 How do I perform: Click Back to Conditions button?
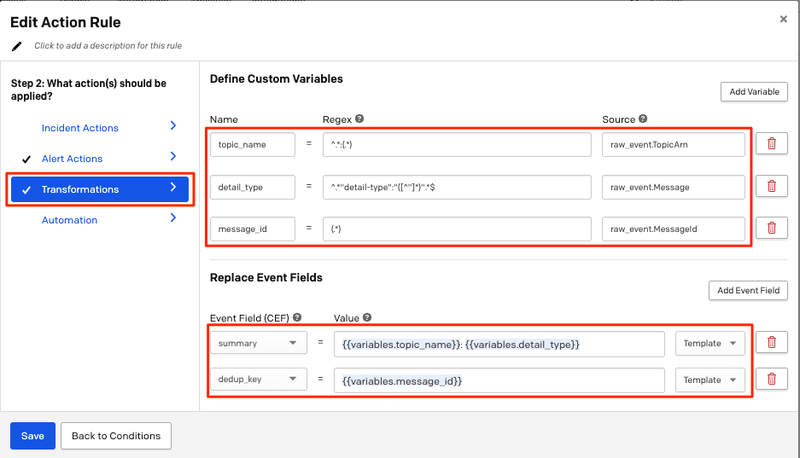pos(116,436)
